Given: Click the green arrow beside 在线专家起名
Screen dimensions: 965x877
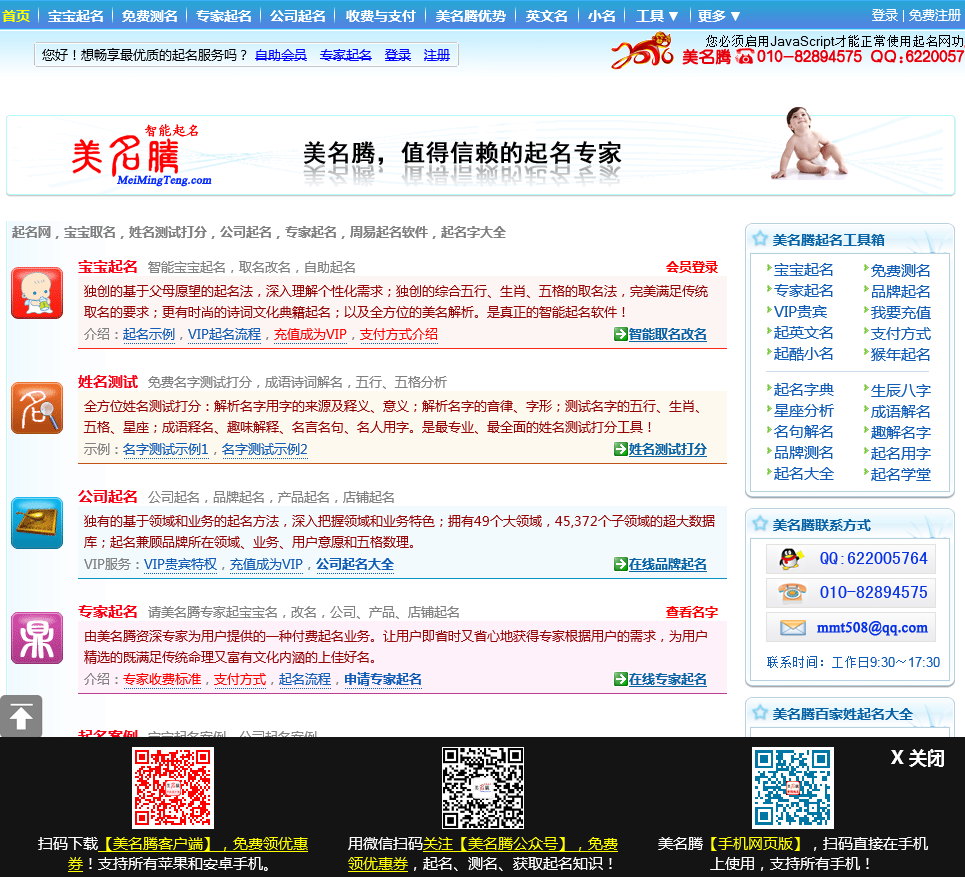Looking at the screenshot, I should 620,679.
